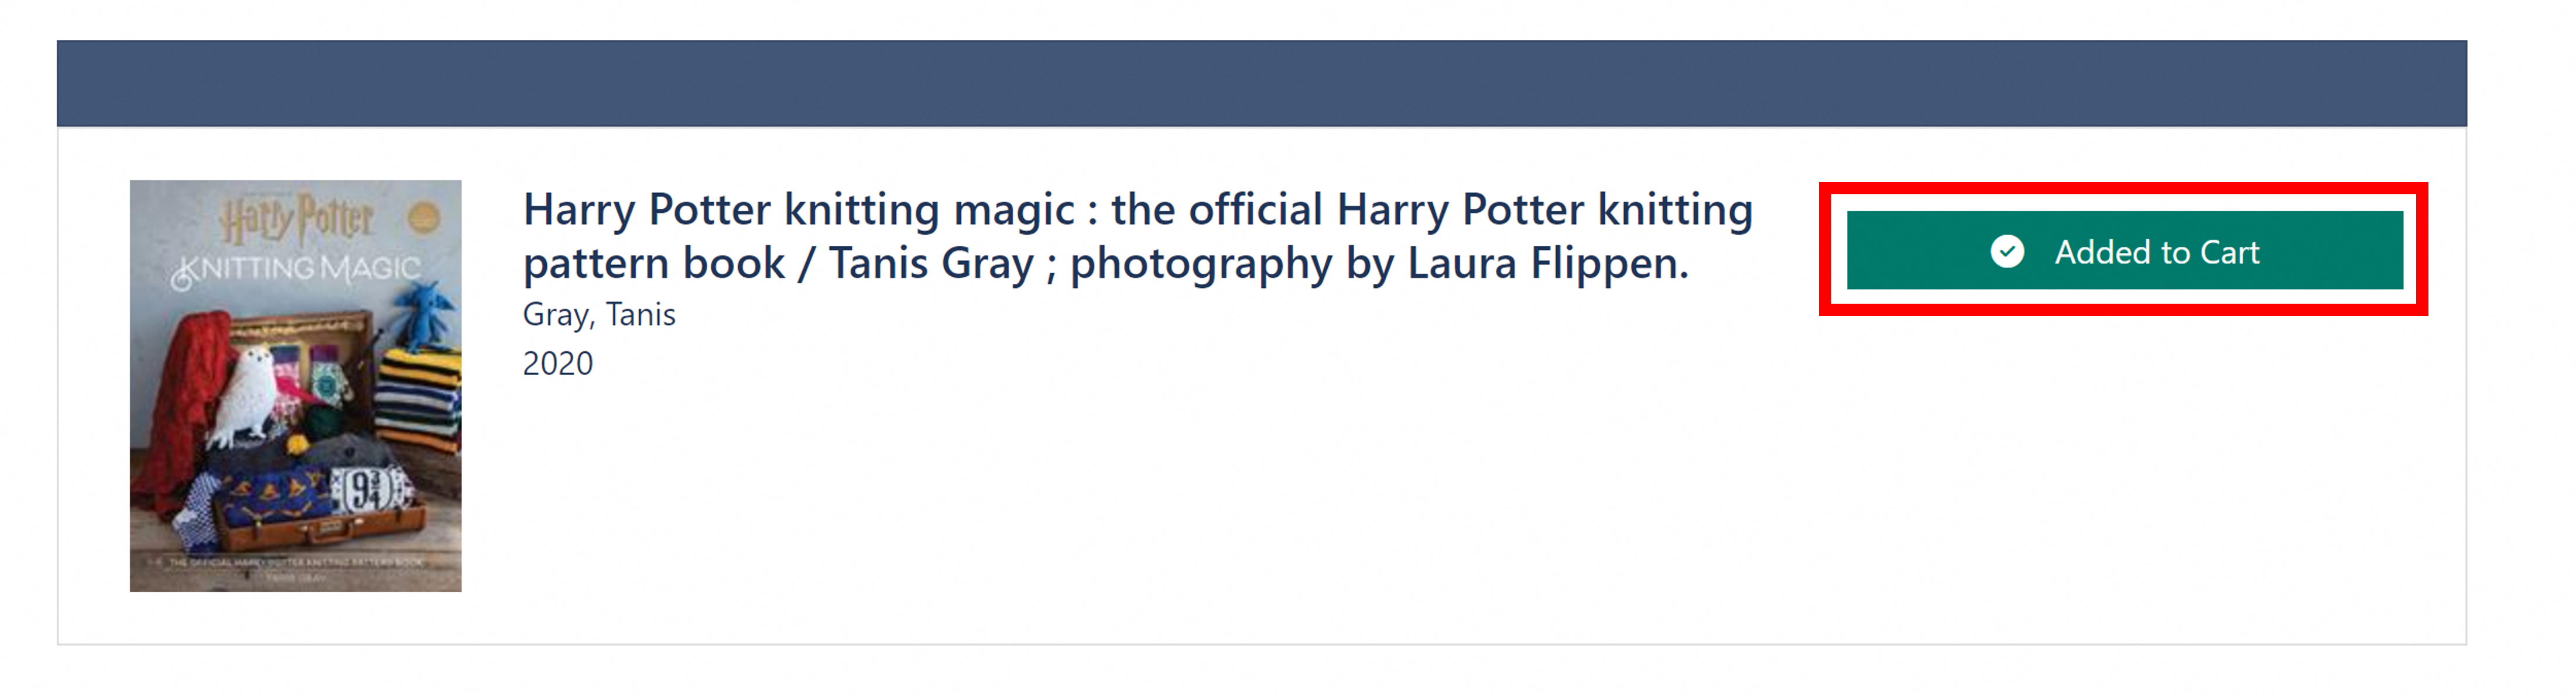Click the gold seal on the book cover

click(x=425, y=216)
